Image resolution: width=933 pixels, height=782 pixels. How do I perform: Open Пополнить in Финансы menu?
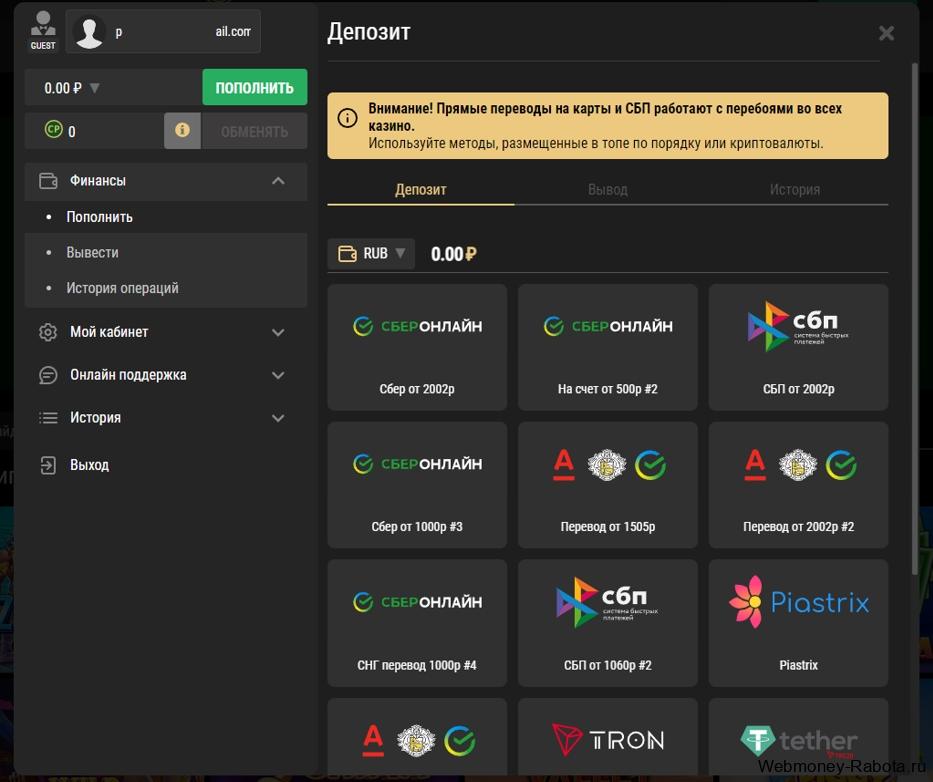point(99,217)
